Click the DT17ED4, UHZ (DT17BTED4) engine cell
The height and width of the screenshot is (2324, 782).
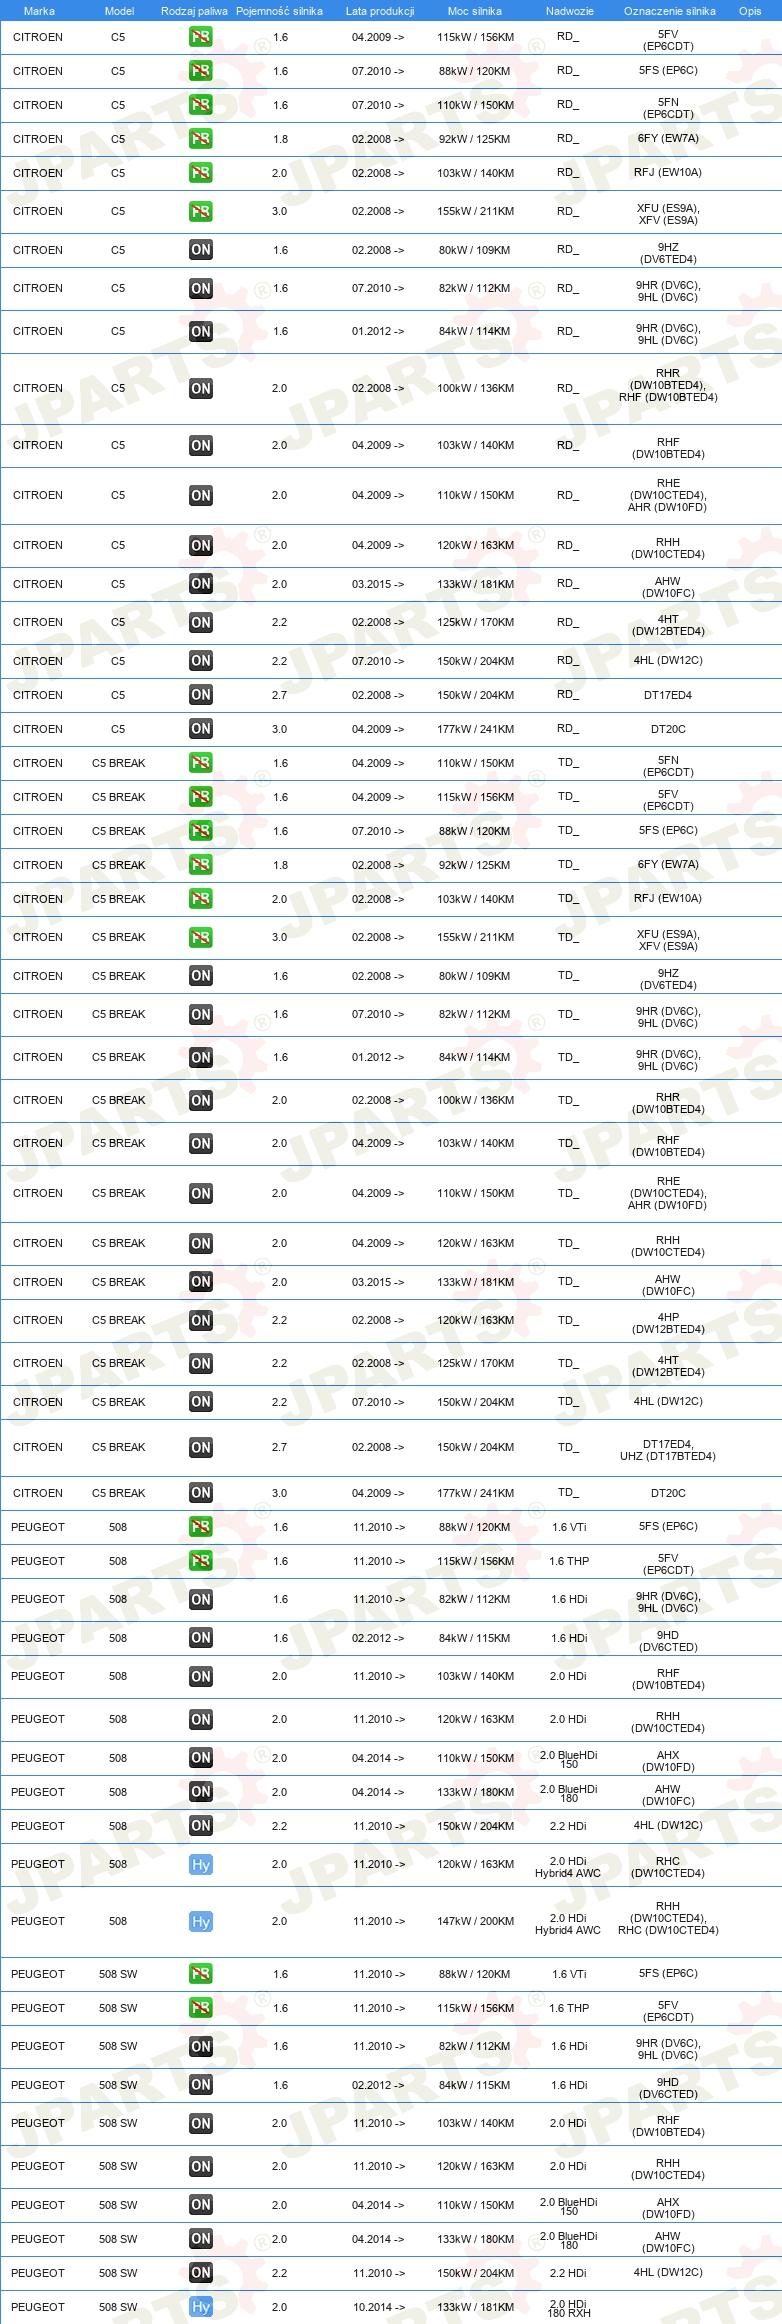point(668,1450)
